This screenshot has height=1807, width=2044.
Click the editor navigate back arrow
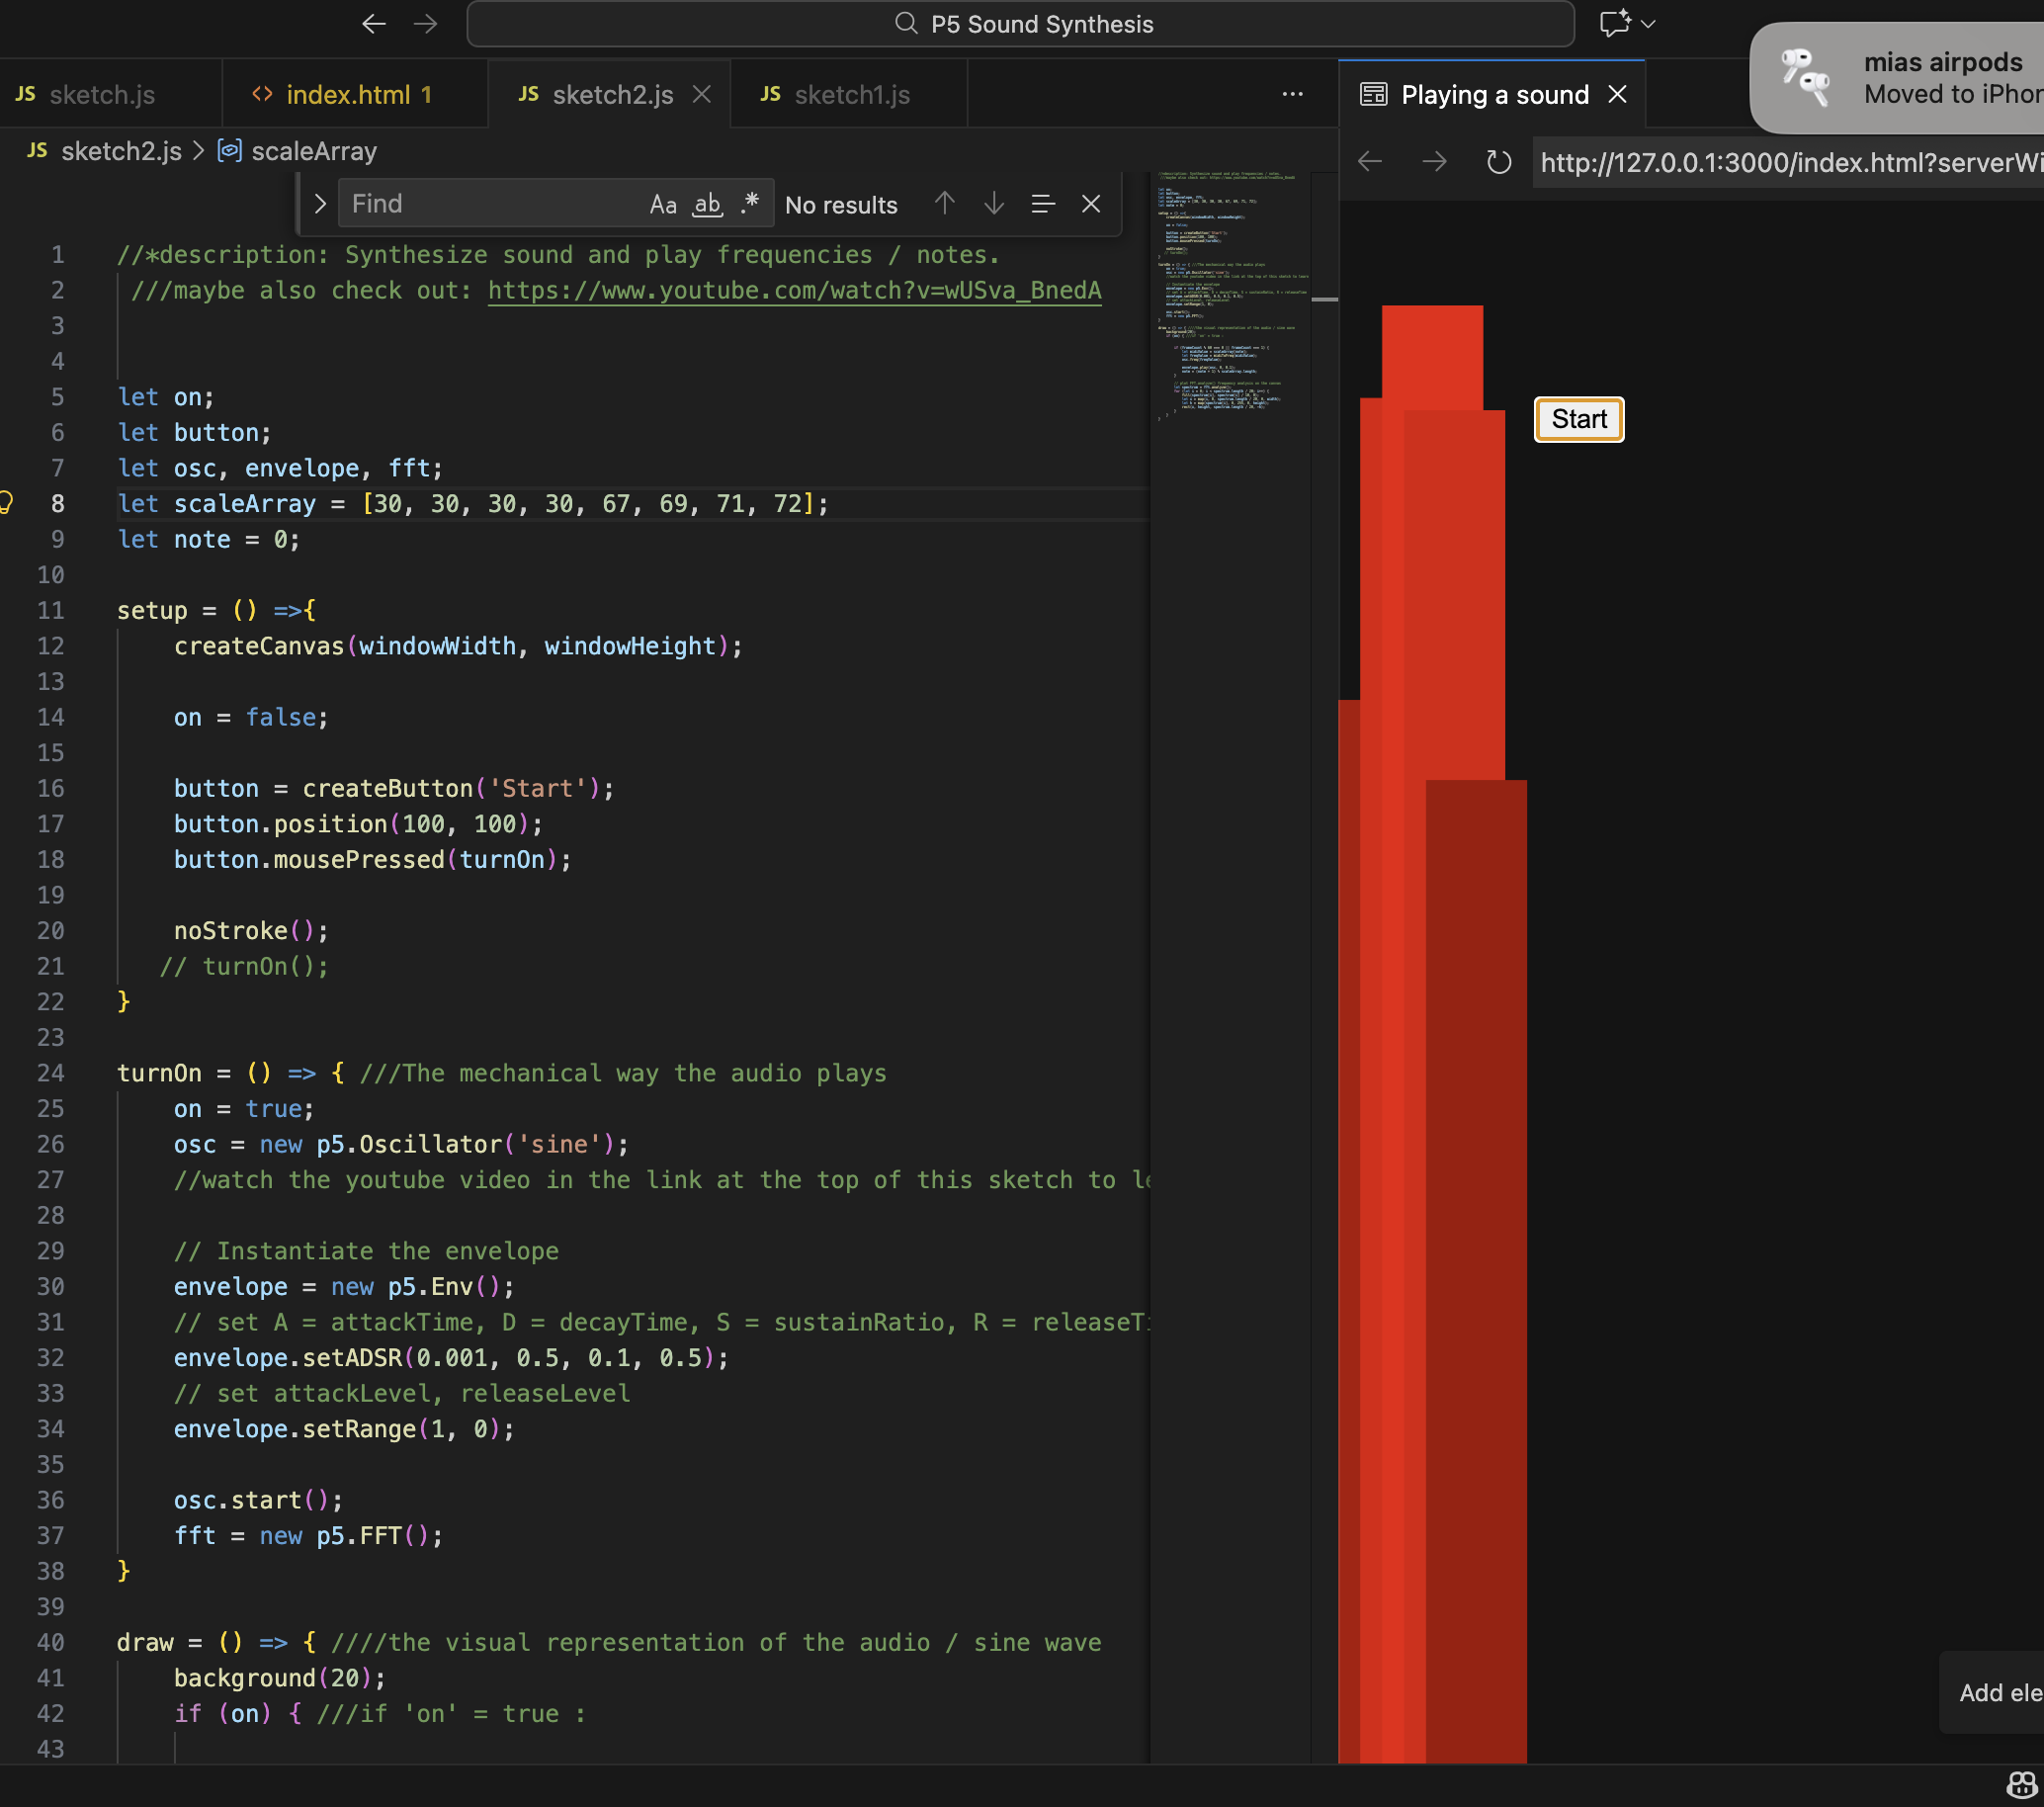coord(374,23)
